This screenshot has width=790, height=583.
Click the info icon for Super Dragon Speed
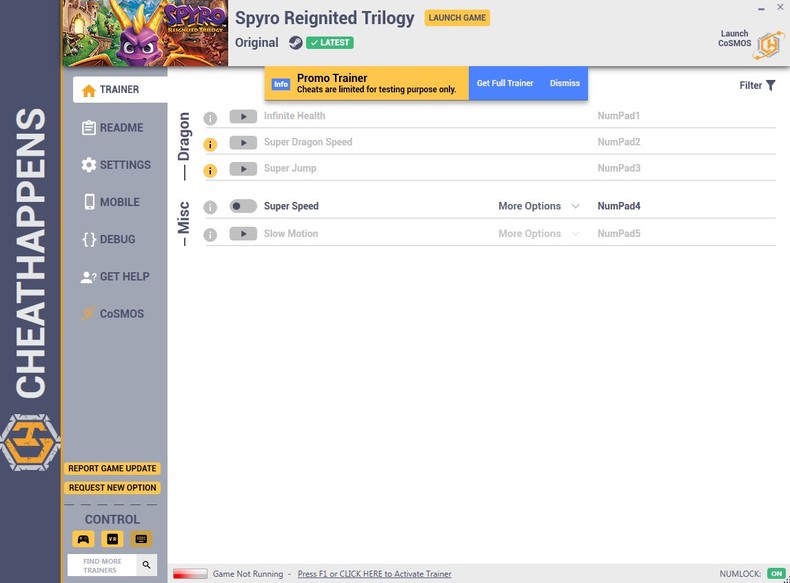click(x=210, y=145)
